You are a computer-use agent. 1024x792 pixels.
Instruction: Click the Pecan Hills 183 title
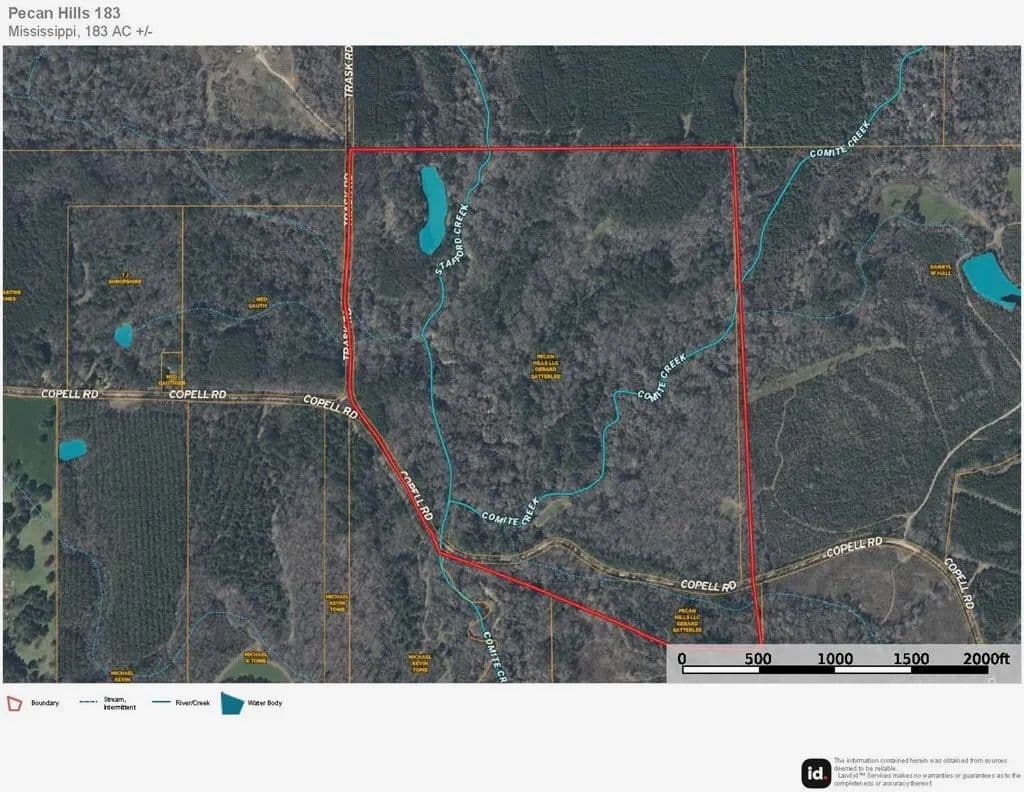coord(64,13)
